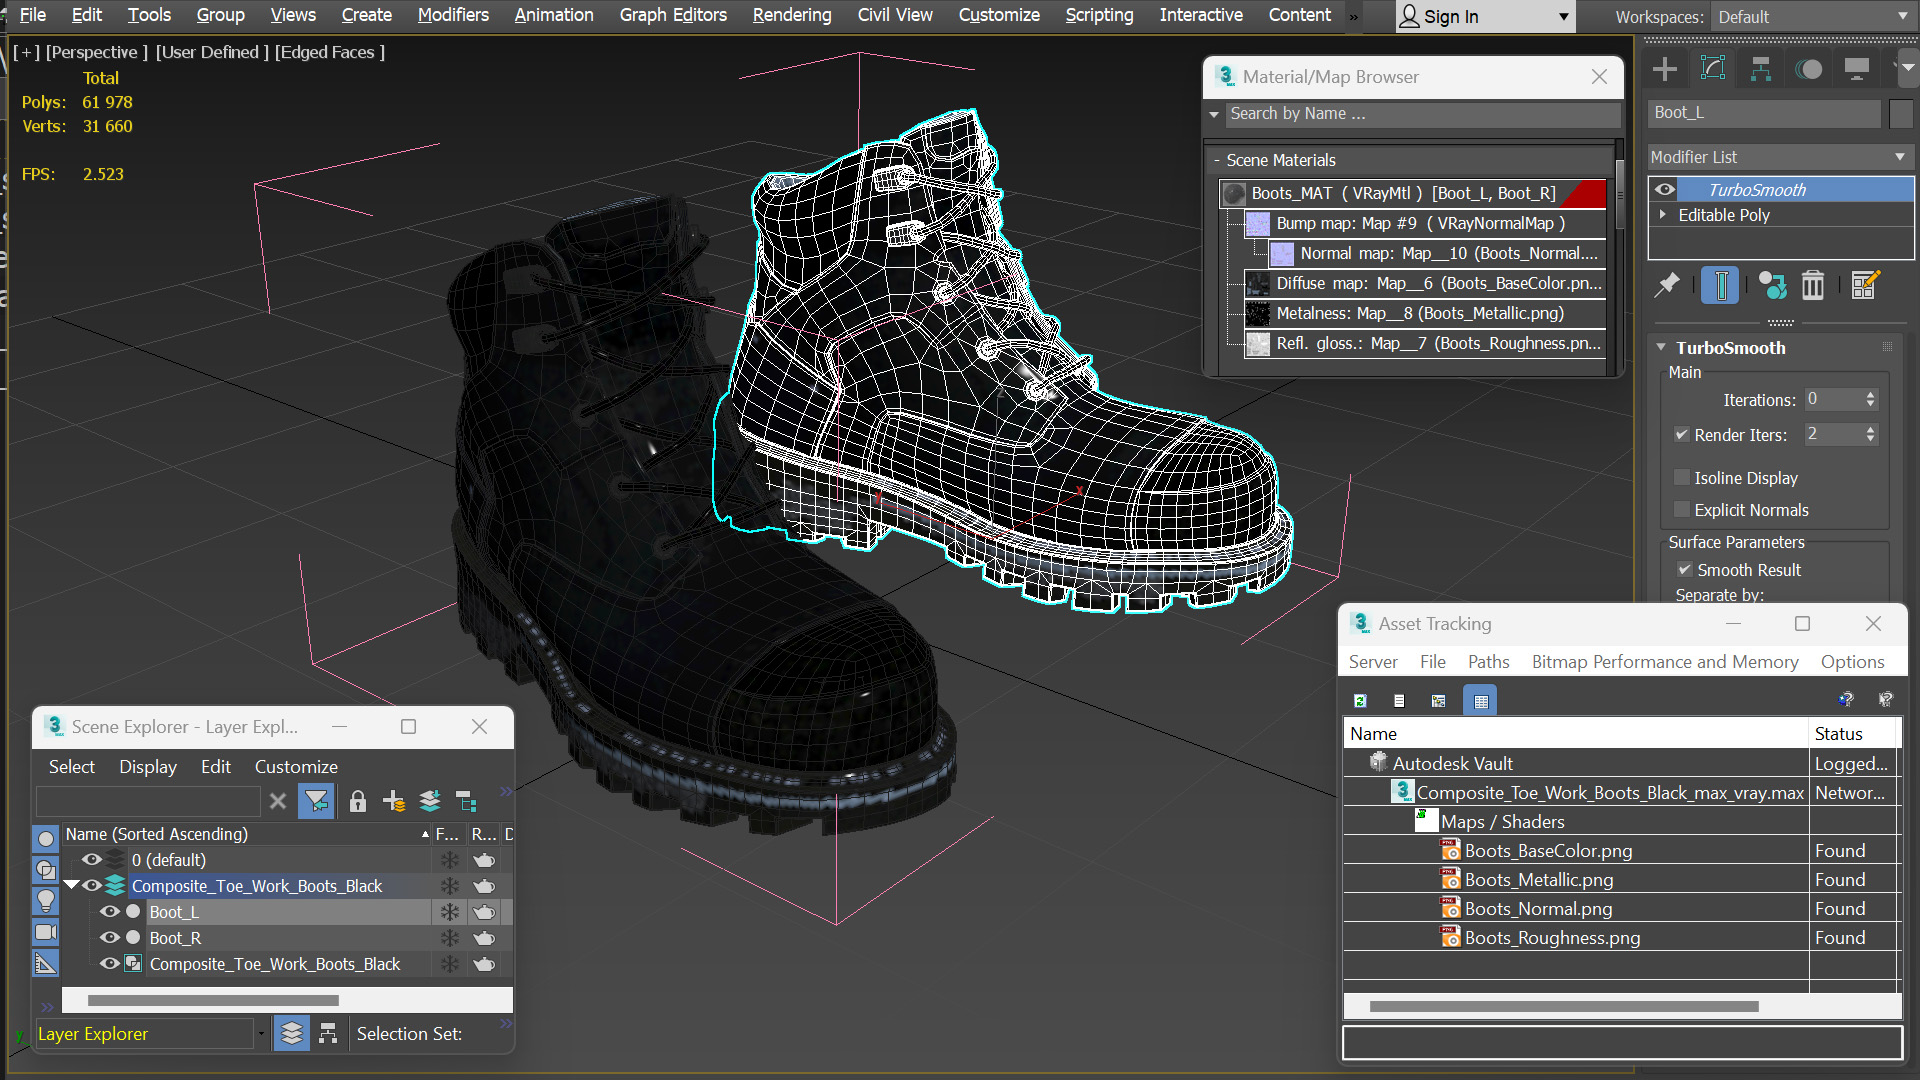Open the Modify tab in command panel
The width and height of the screenshot is (1920, 1080).
click(1713, 69)
